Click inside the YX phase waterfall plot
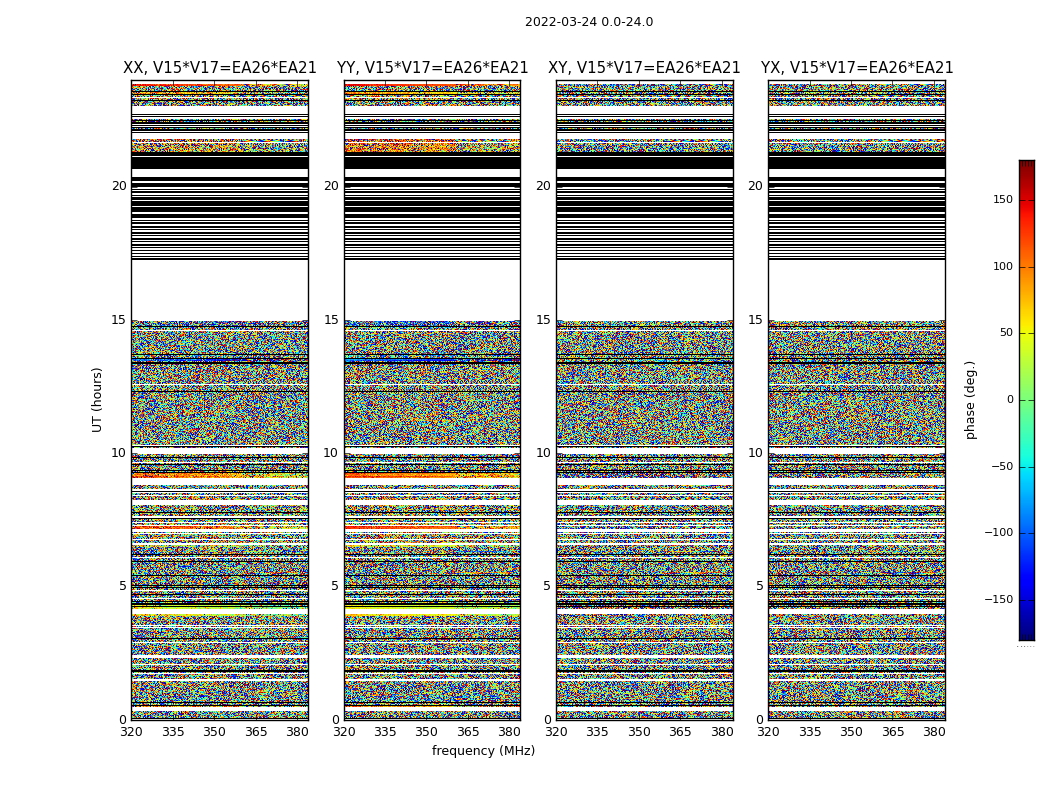The width and height of the screenshot is (1050, 800). [857, 400]
